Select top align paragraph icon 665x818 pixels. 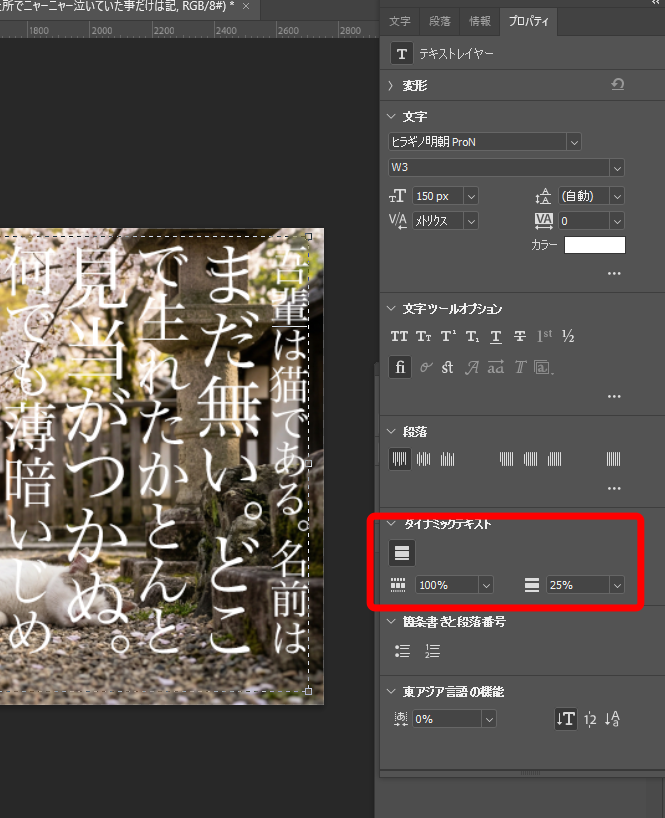click(400, 459)
